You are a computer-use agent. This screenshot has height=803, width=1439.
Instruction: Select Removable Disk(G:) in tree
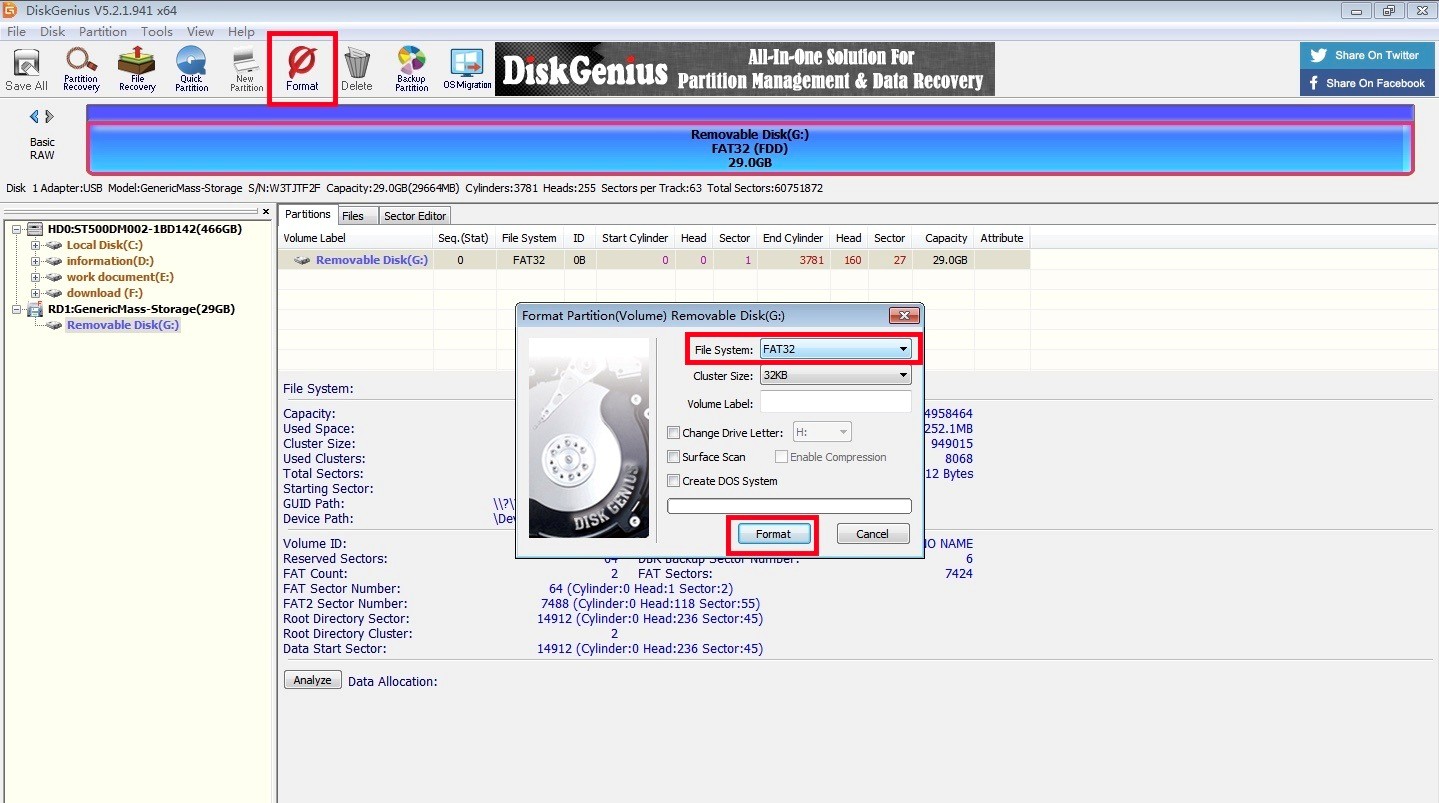[123, 325]
